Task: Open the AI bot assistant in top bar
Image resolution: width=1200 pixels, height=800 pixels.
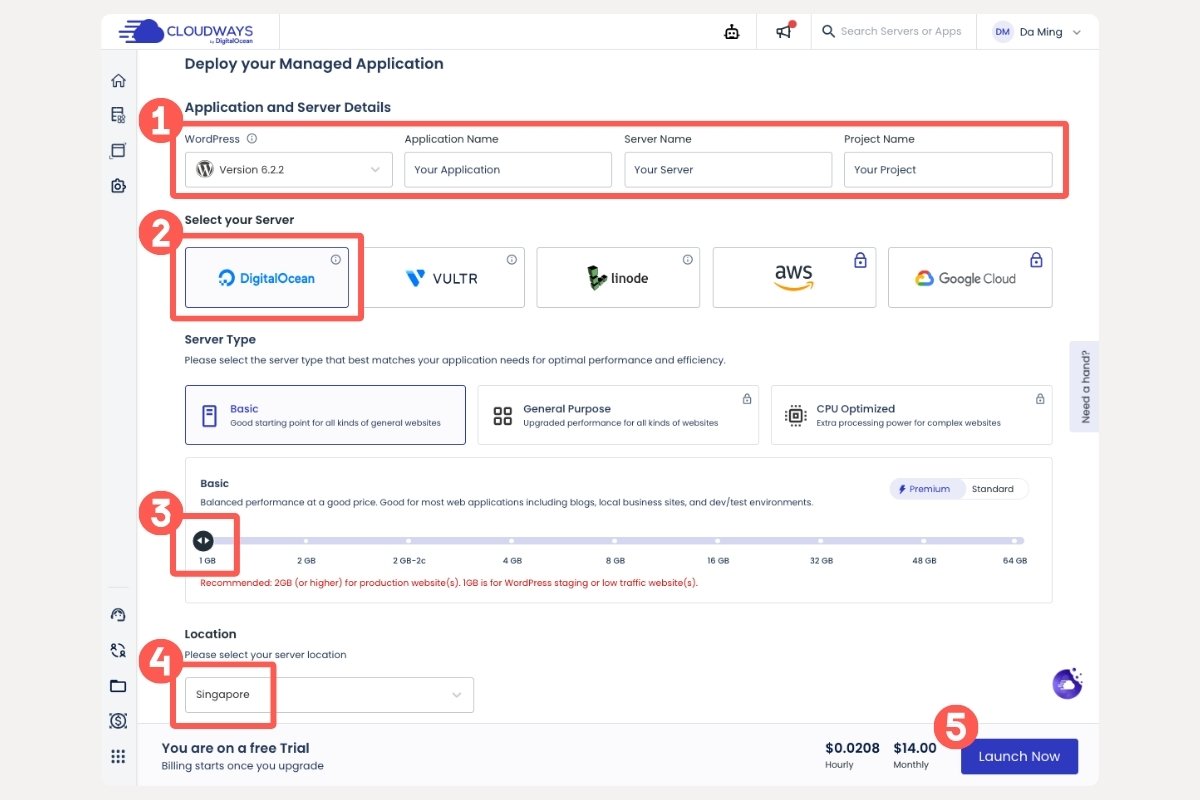Action: pyautogui.click(x=731, y=31)
